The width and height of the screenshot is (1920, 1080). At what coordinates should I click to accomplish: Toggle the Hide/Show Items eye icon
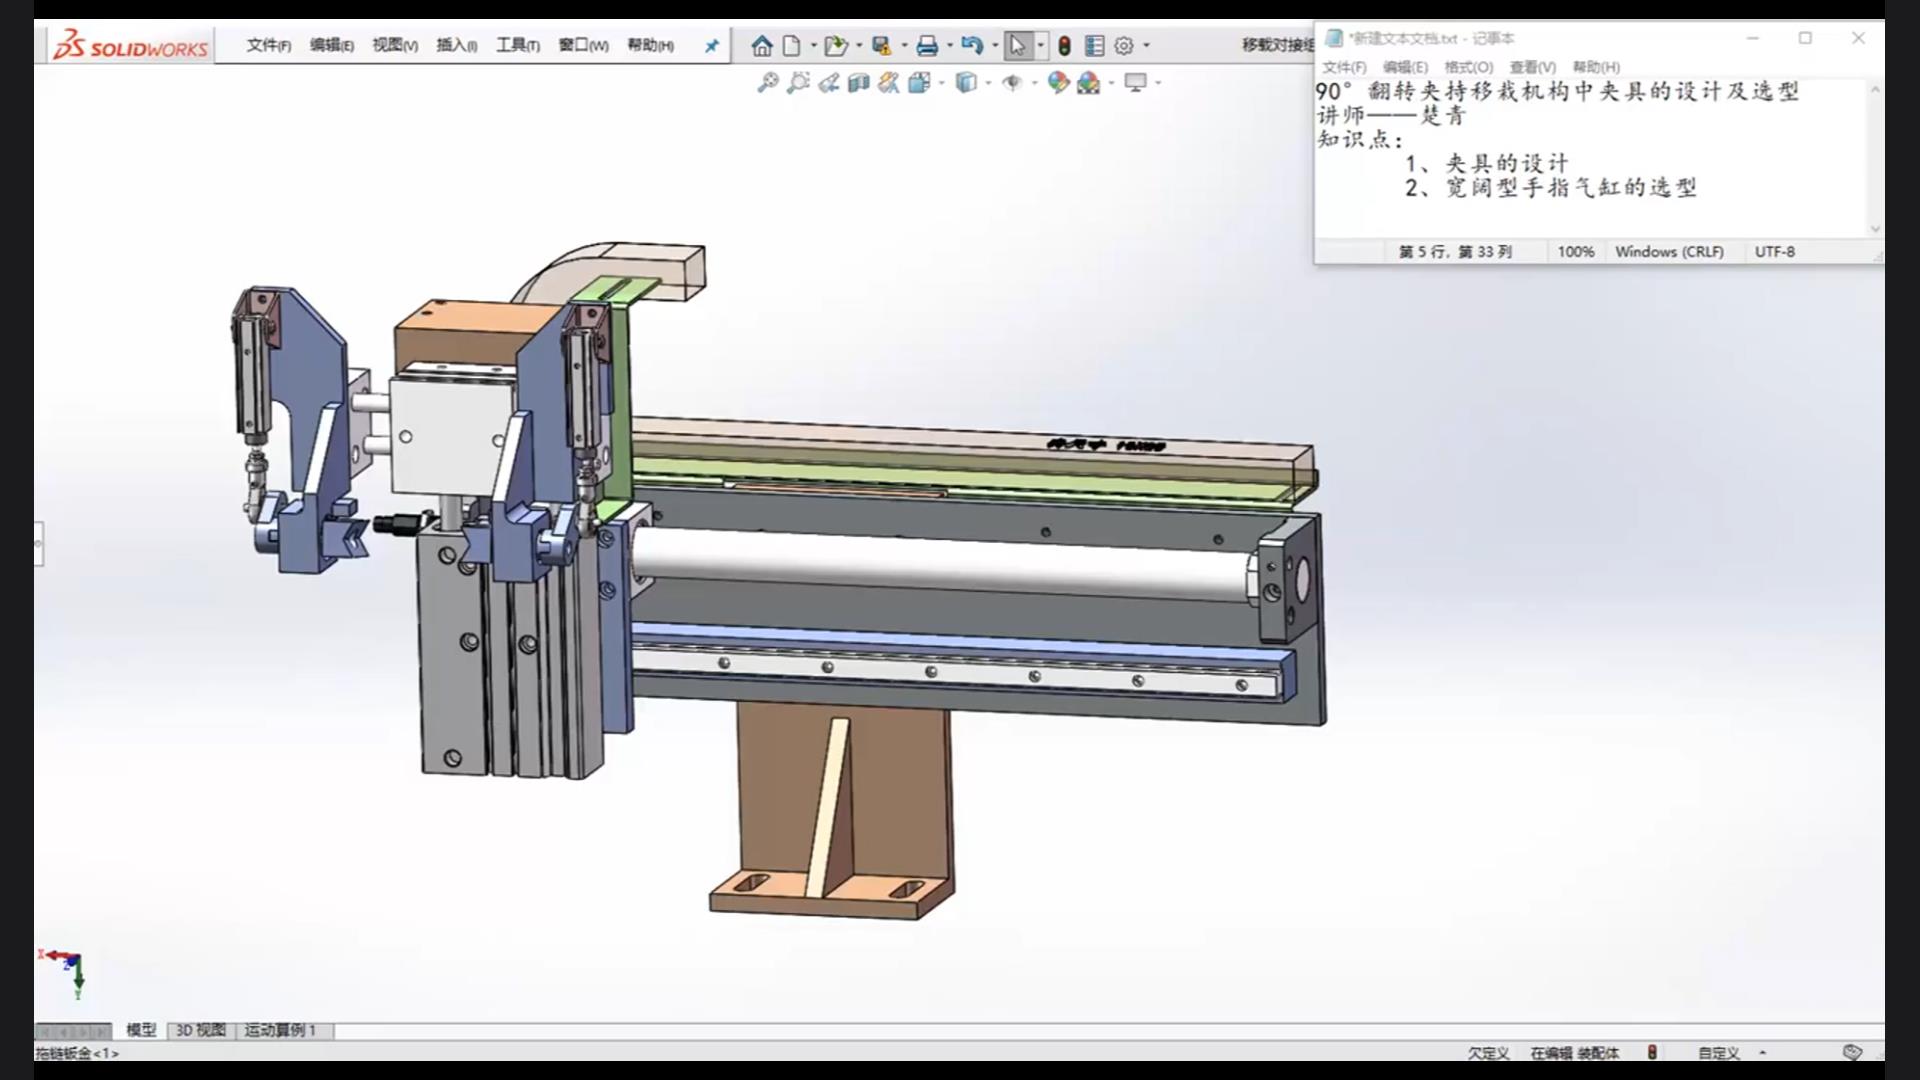pyautogui.click(x=1012, y=83)
